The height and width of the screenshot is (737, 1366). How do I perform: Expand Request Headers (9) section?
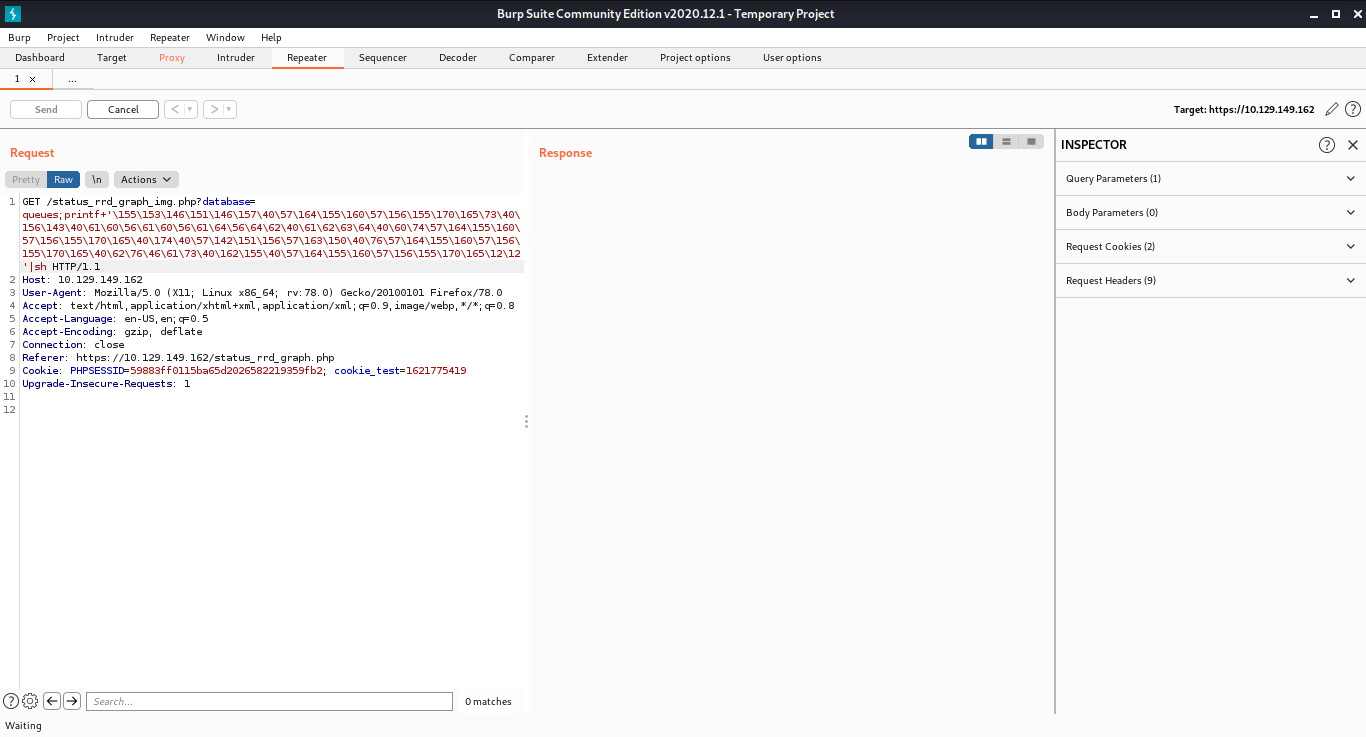(x=1211, y=281)
